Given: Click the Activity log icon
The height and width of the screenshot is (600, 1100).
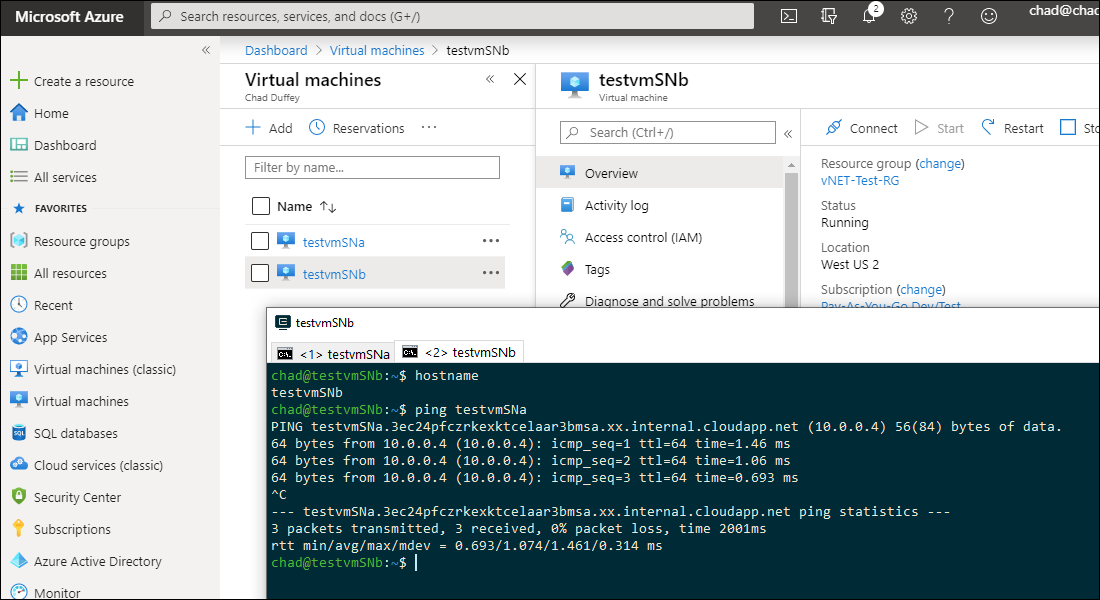Looking at the screenshot, I should pos(568,205).
